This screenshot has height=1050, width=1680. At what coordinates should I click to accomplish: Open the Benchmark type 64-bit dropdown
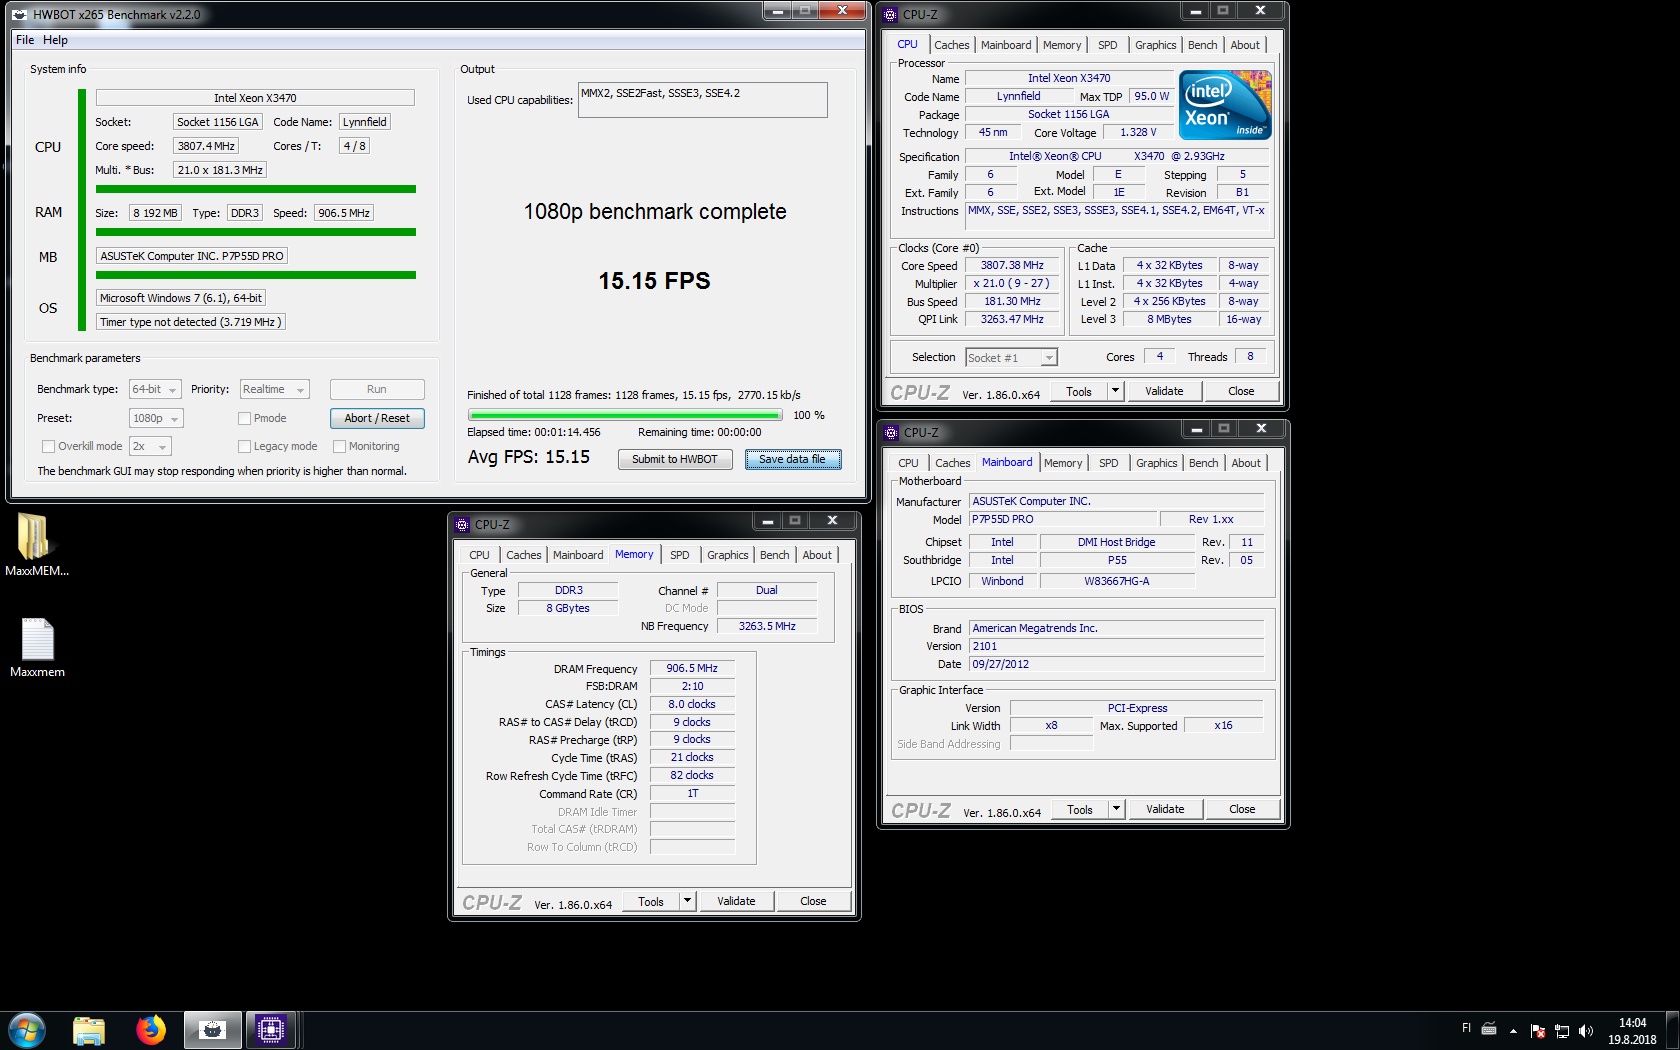155,389
